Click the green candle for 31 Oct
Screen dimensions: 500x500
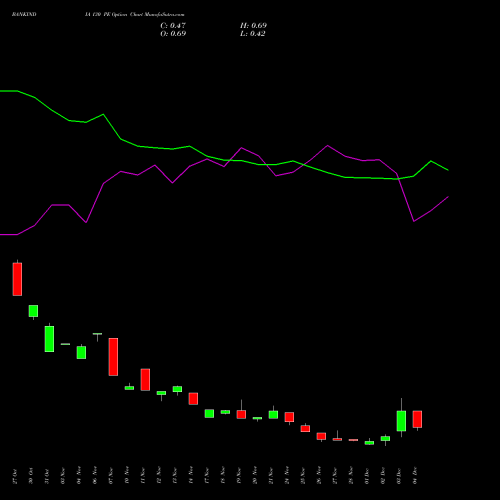point(49,339)
